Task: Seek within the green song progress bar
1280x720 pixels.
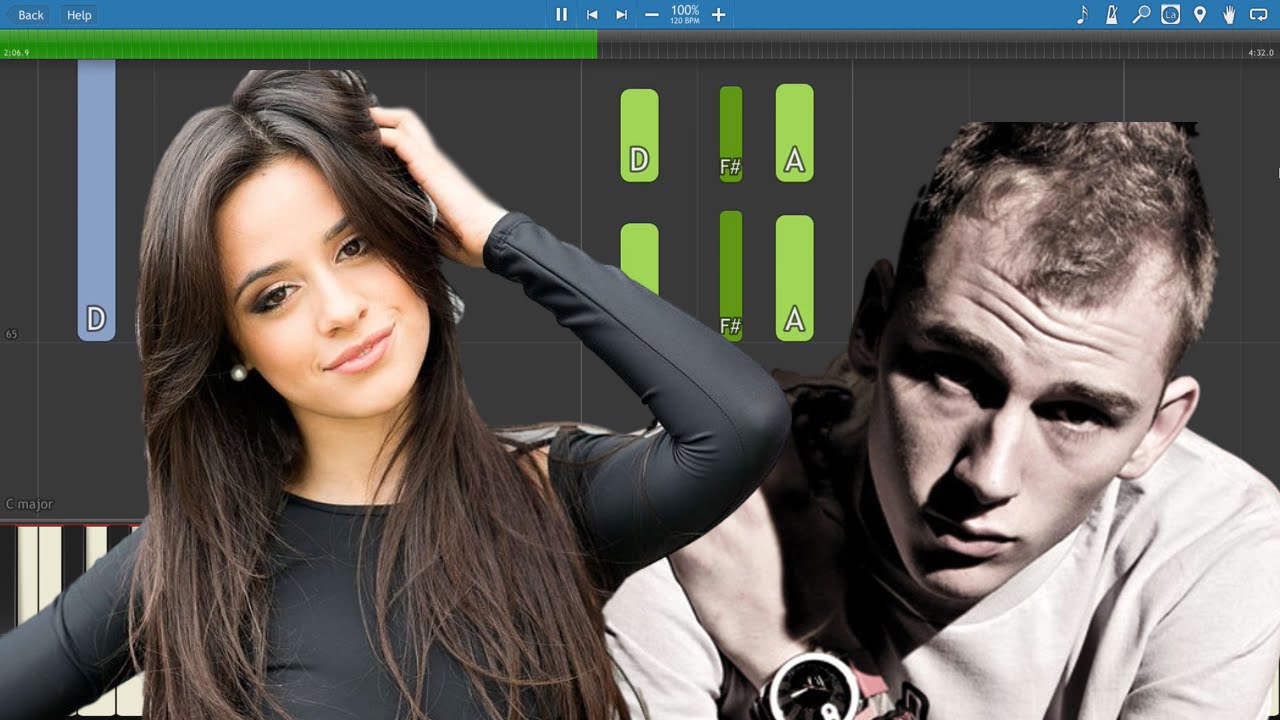Action: point(299,44)
